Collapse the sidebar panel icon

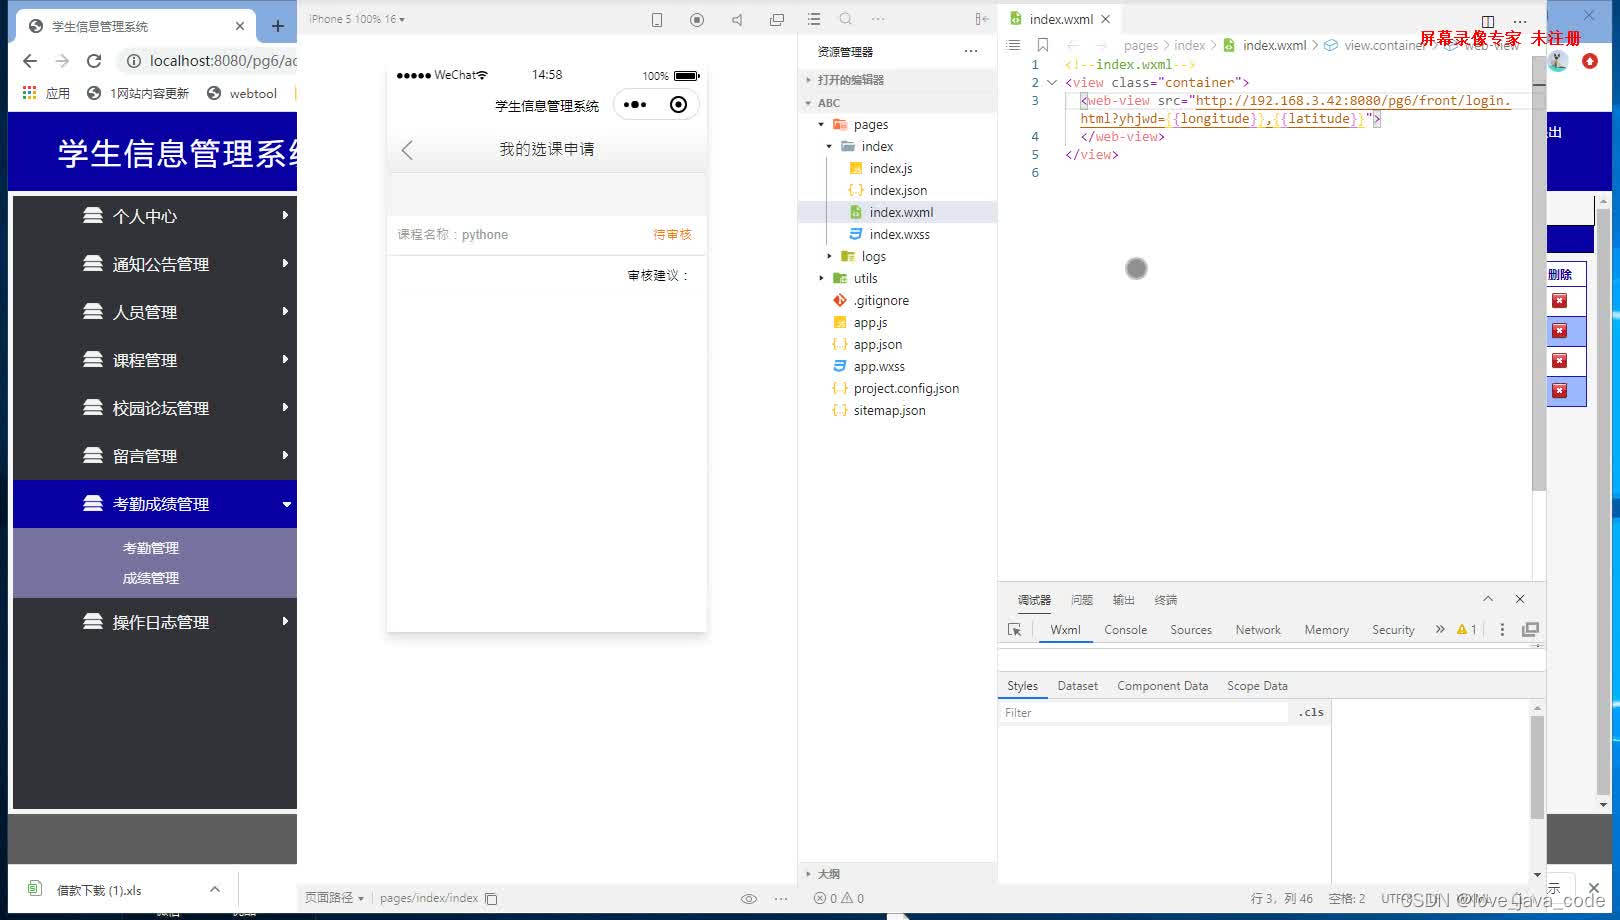click(981, 19)
